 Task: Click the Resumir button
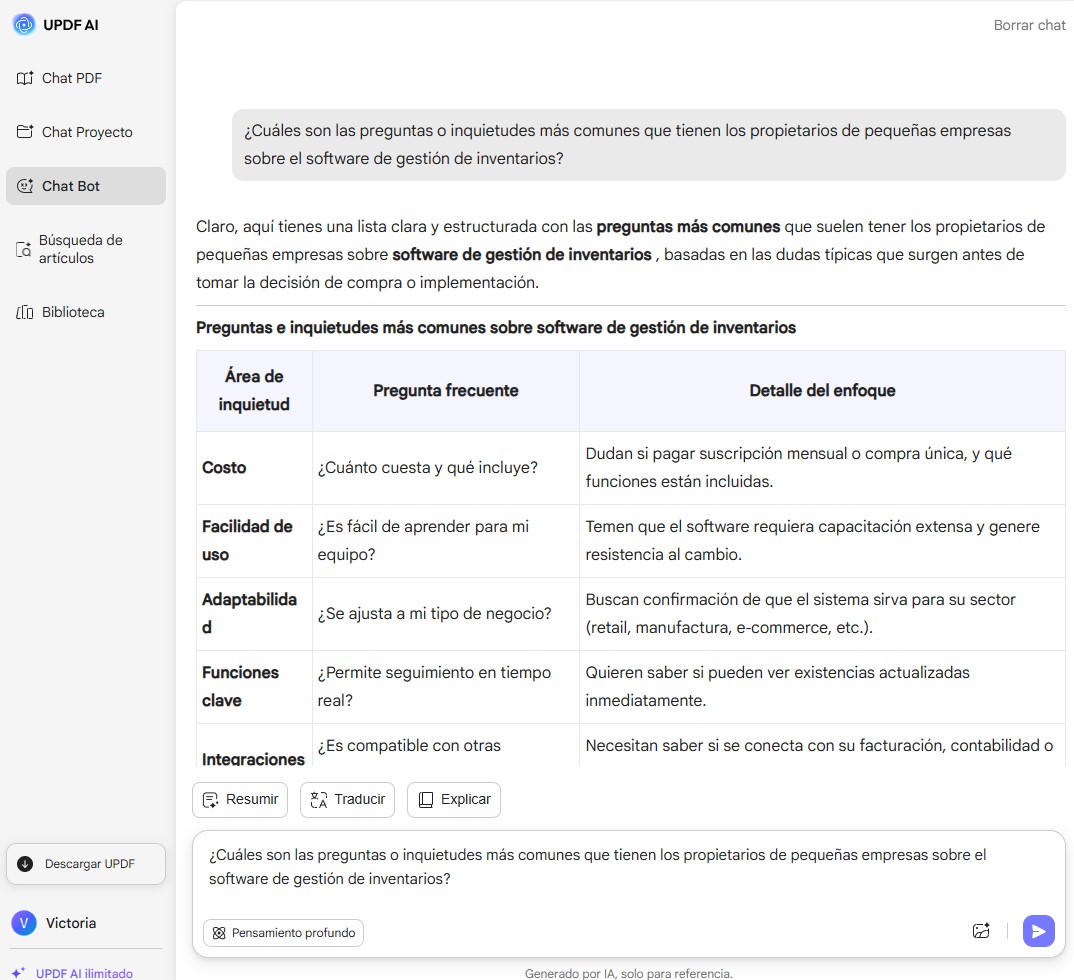240,799
